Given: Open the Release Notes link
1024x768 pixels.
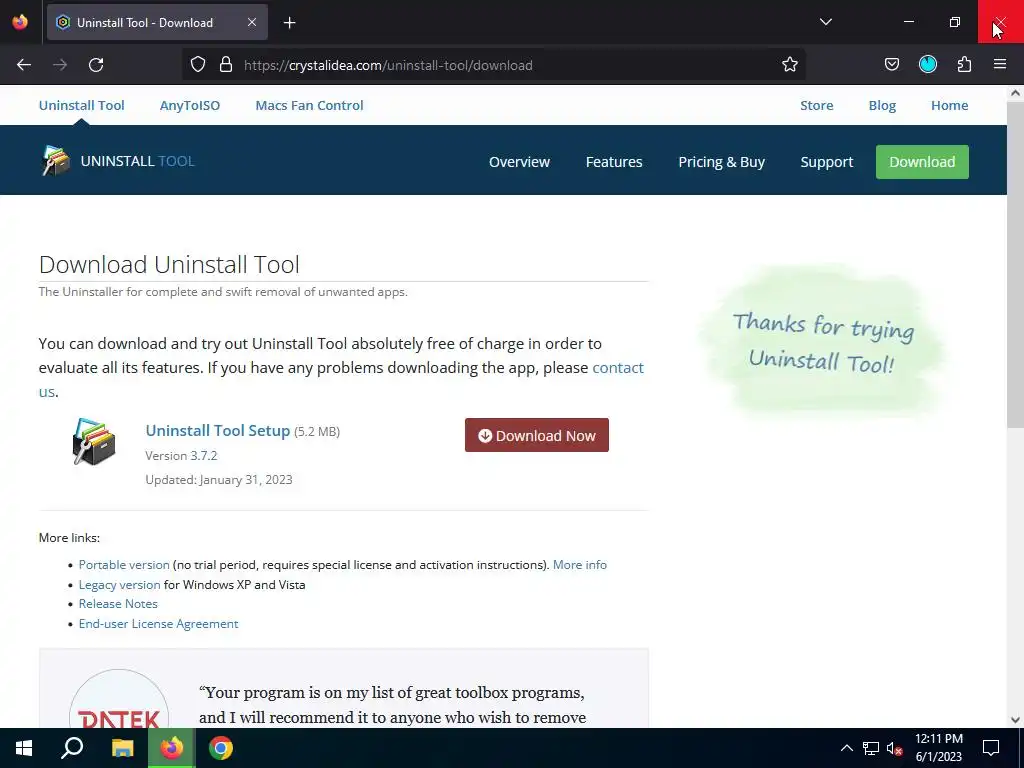Looking at the screenshot, I should (118, 604).
